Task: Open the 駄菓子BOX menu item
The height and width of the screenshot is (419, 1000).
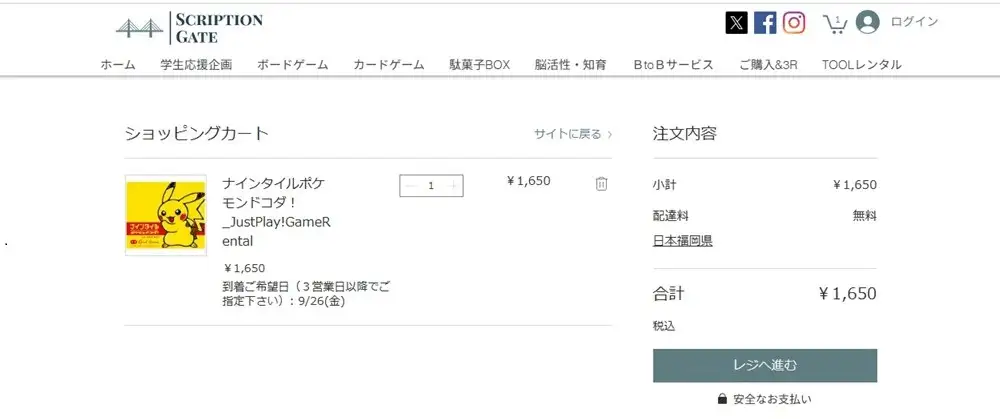Action: [x=480, y=65]
